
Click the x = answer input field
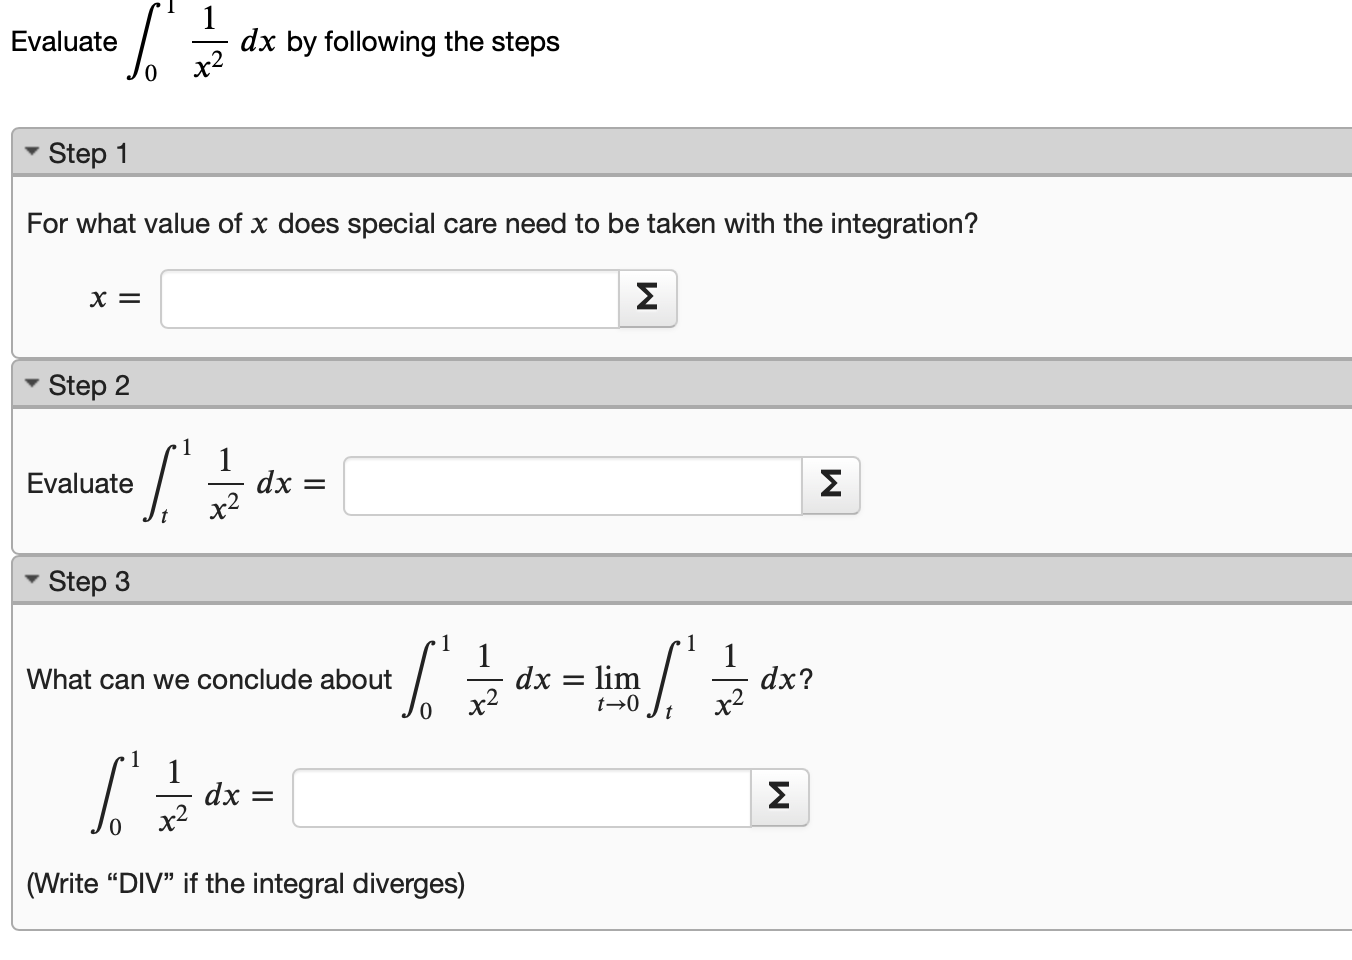pos(390,297)
